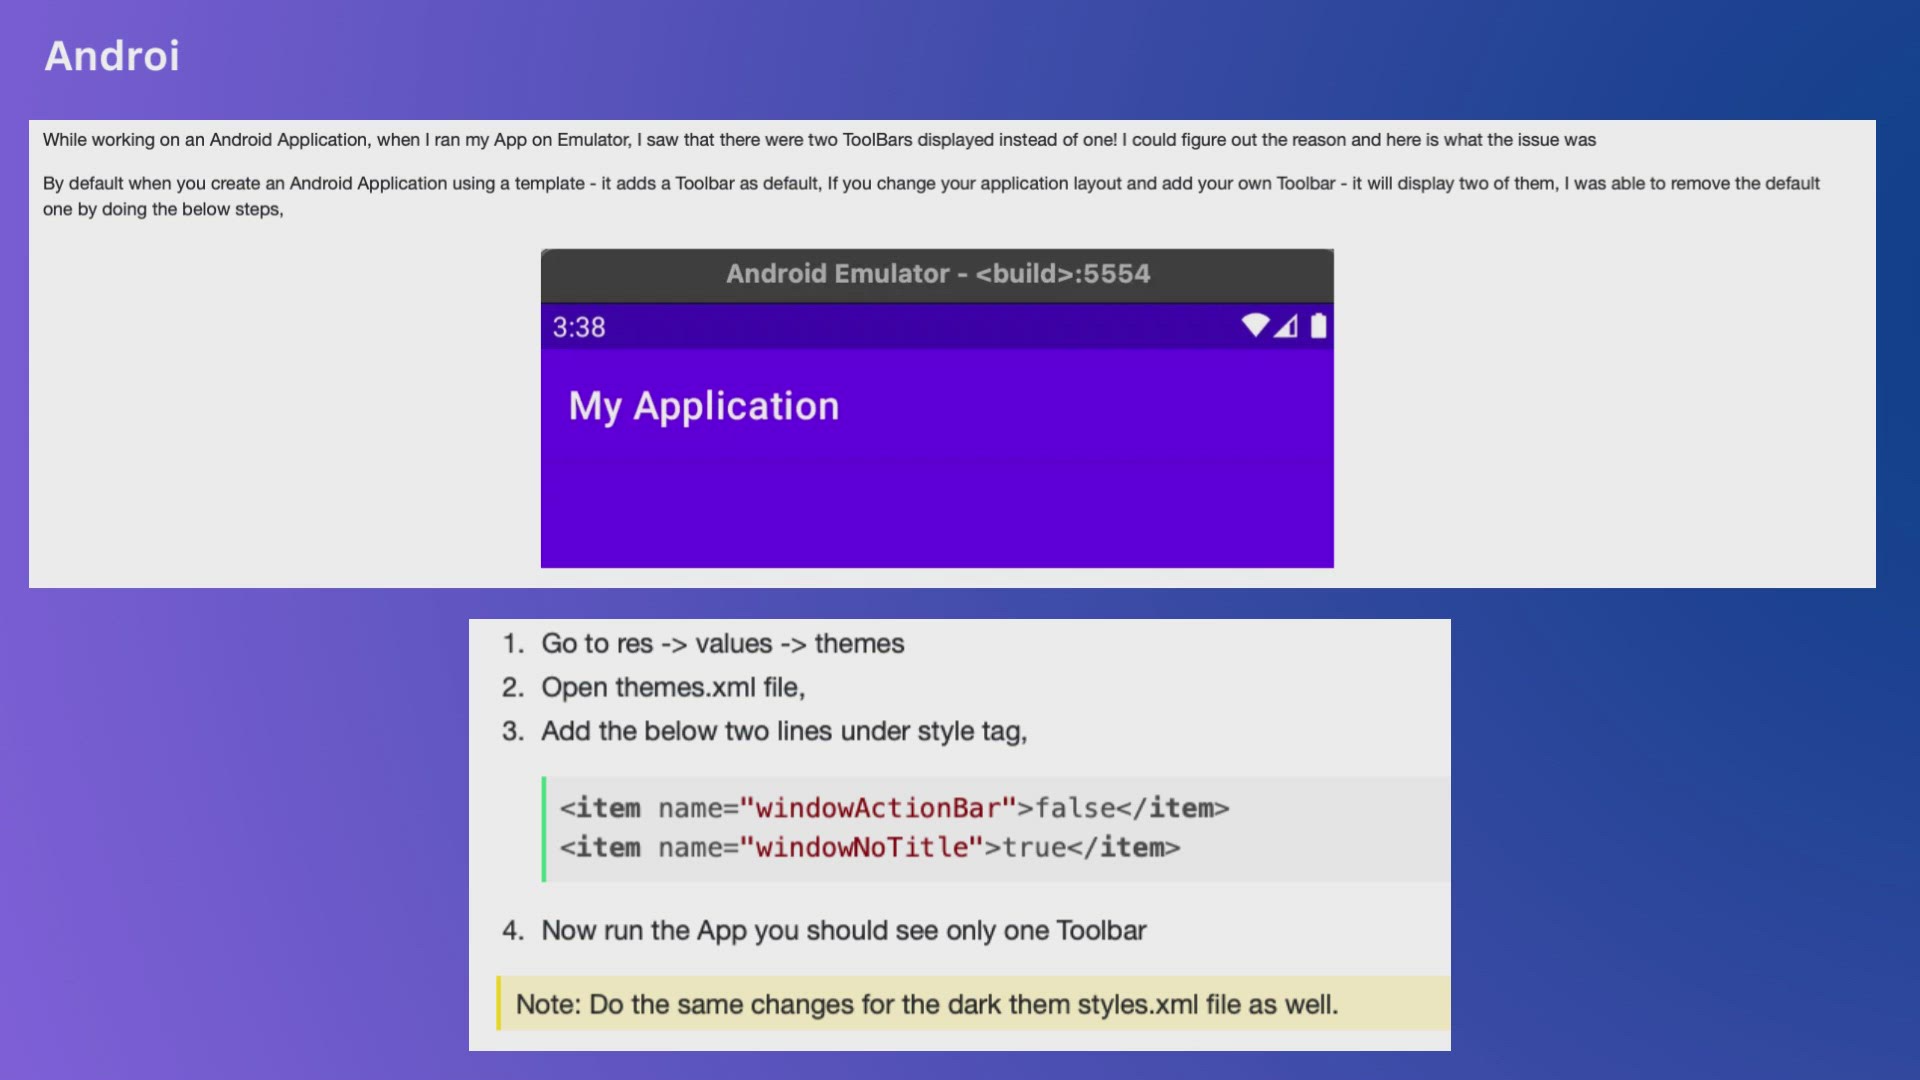Click the Wi-Fi icon in emulator status bar
This screenshot has height=1080, width=1920.
point(1254,326)
